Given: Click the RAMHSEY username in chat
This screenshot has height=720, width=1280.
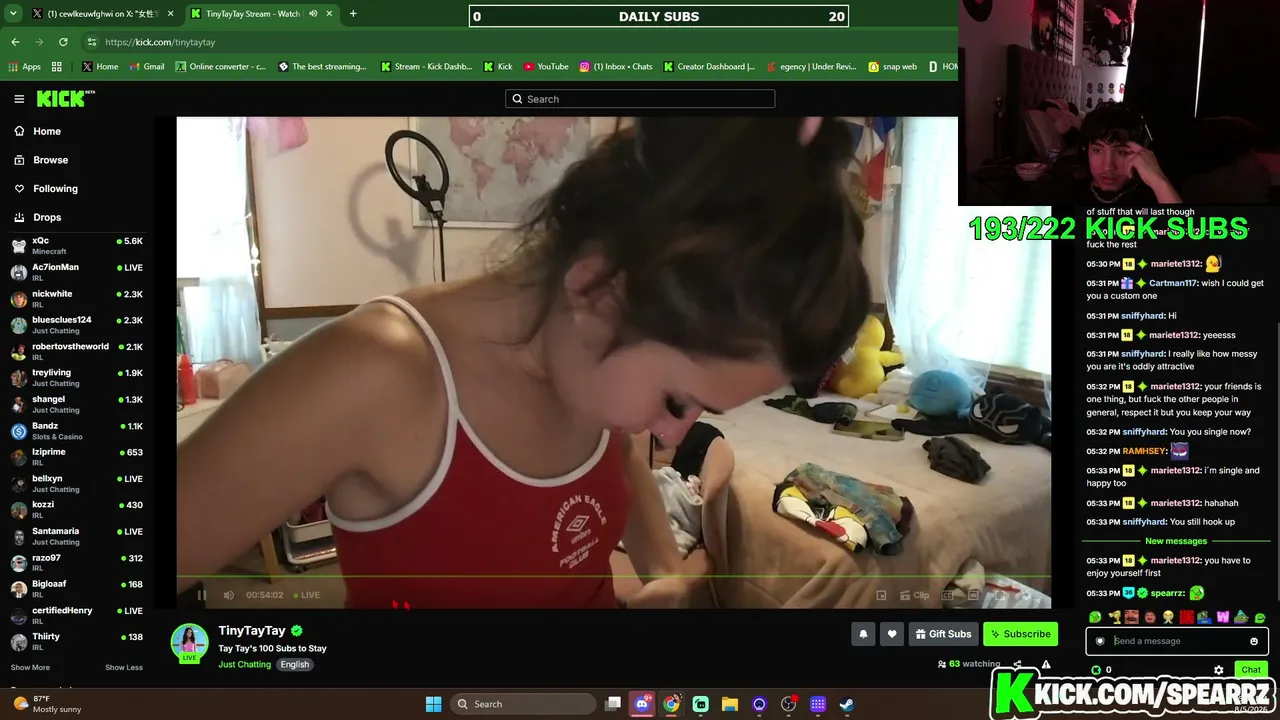Looking at the screenshot, I should pyautogui.click(x=1145, y=451).
